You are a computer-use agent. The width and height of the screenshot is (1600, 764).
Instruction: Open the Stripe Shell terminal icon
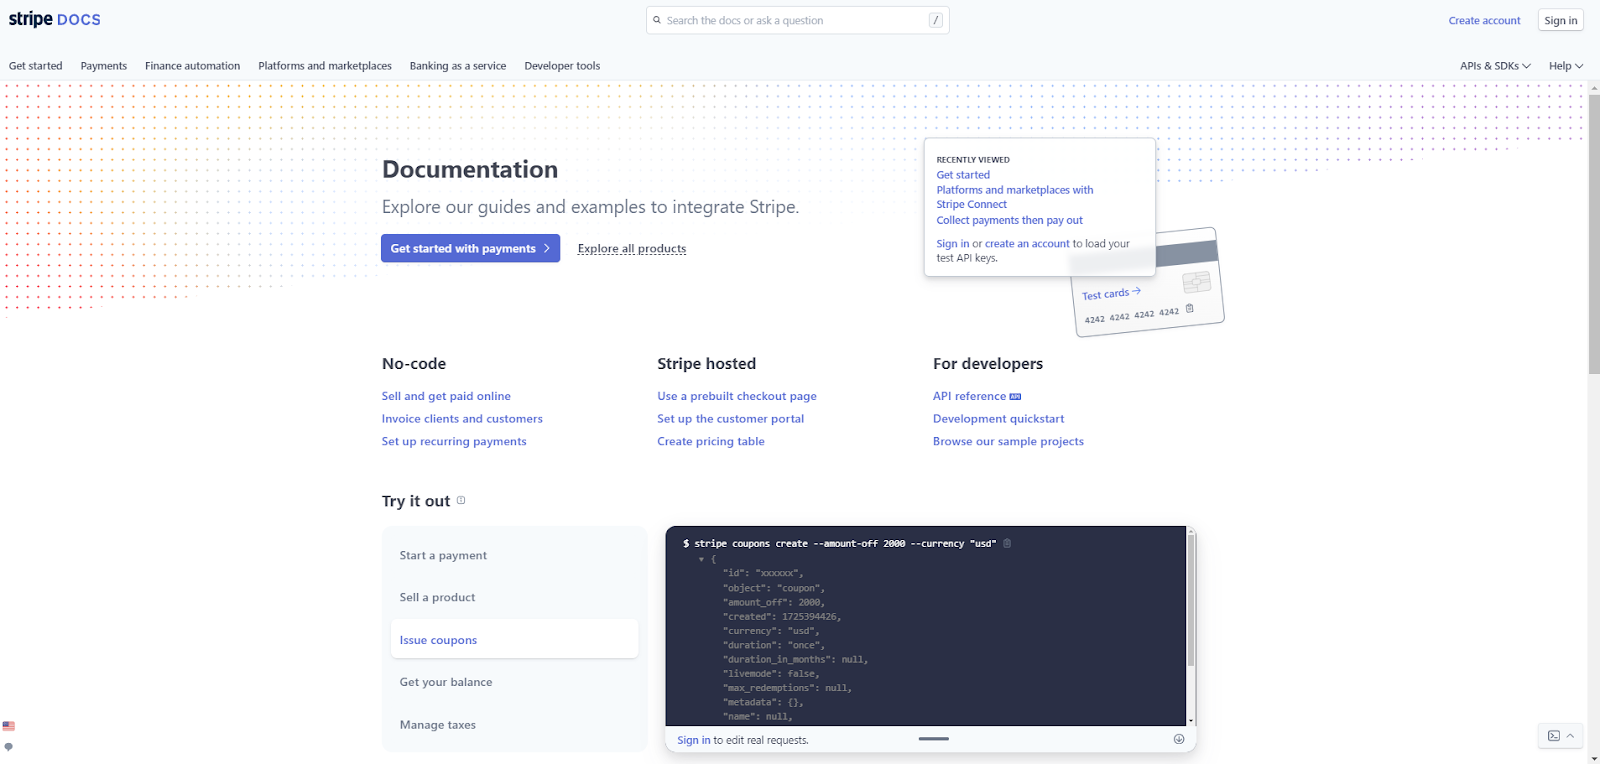point(1554,736)
